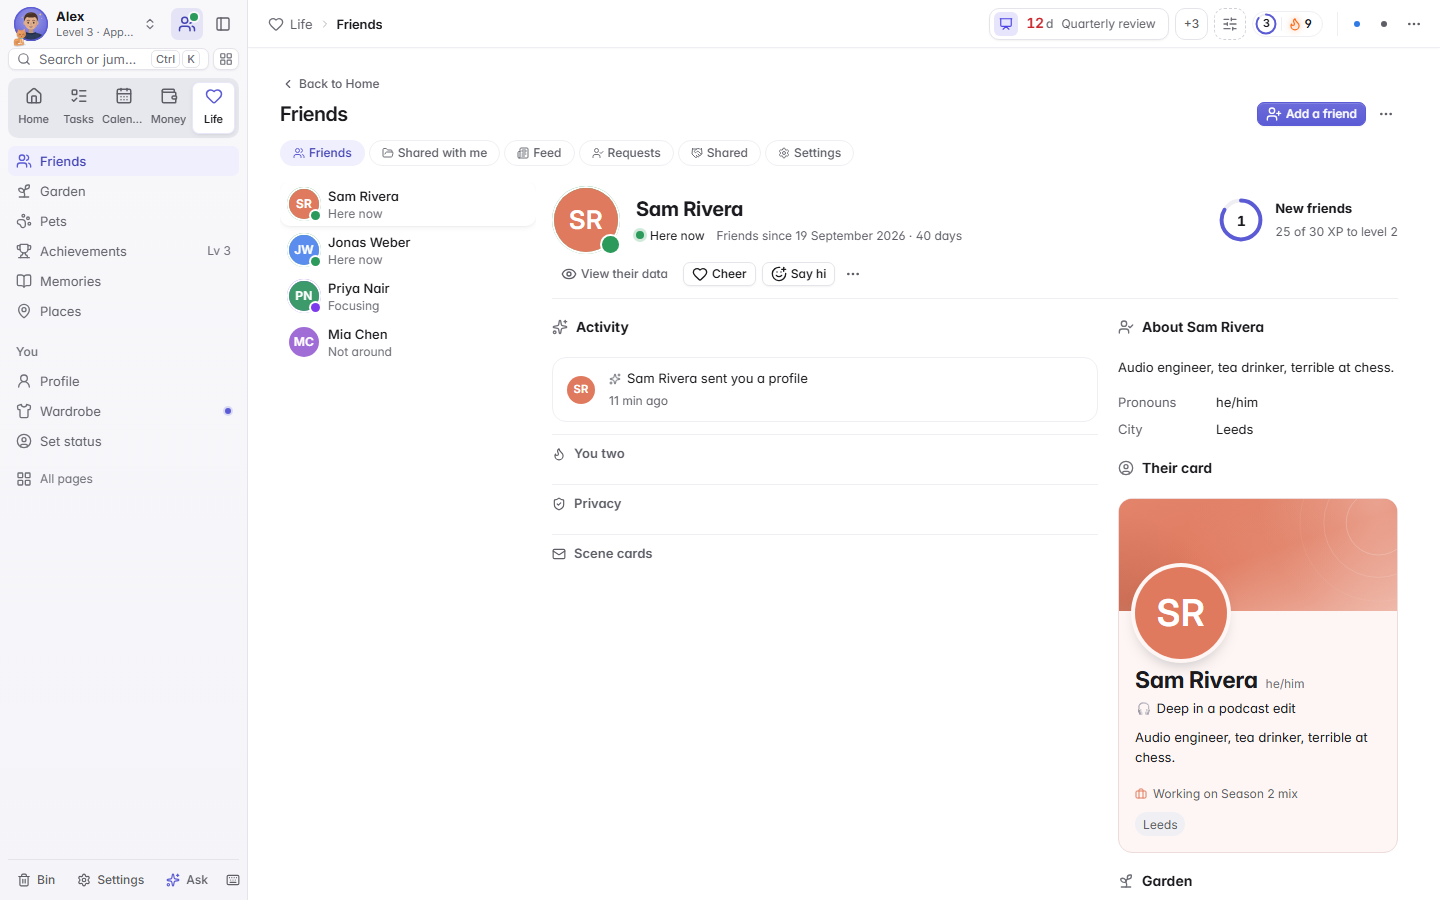Expand the Privacy section
The width and height of the screenshot is (1440, 900).
824,504
